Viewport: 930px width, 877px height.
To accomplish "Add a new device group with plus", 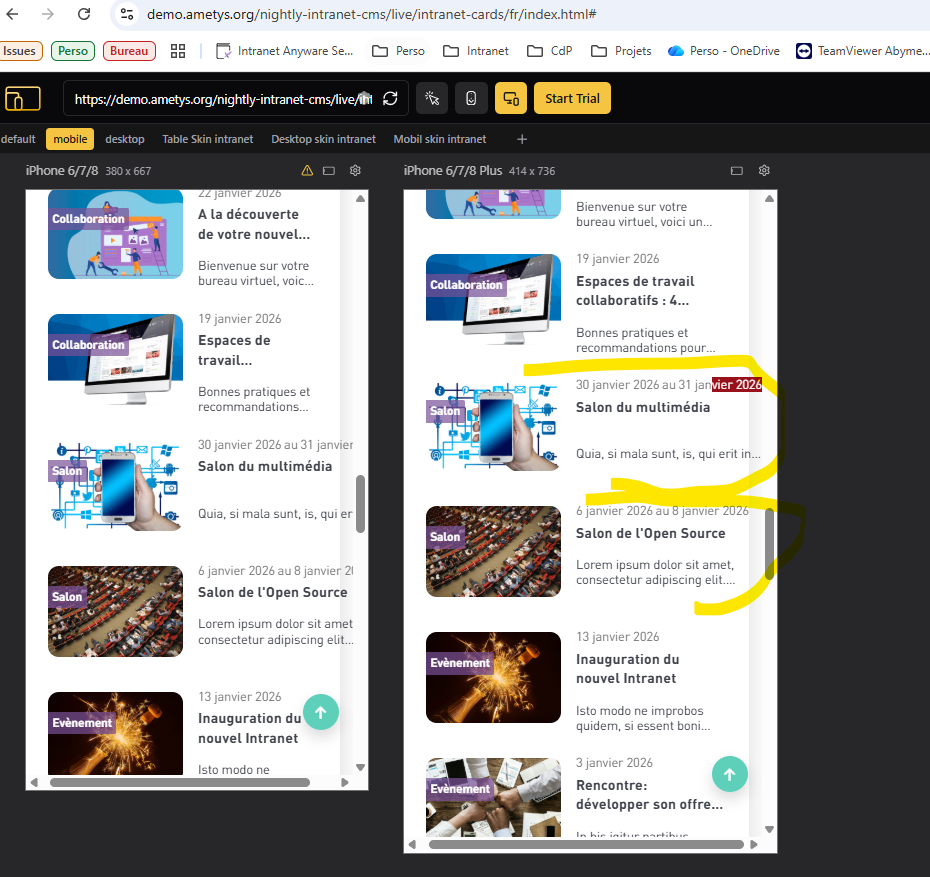I will pos(521,139).
